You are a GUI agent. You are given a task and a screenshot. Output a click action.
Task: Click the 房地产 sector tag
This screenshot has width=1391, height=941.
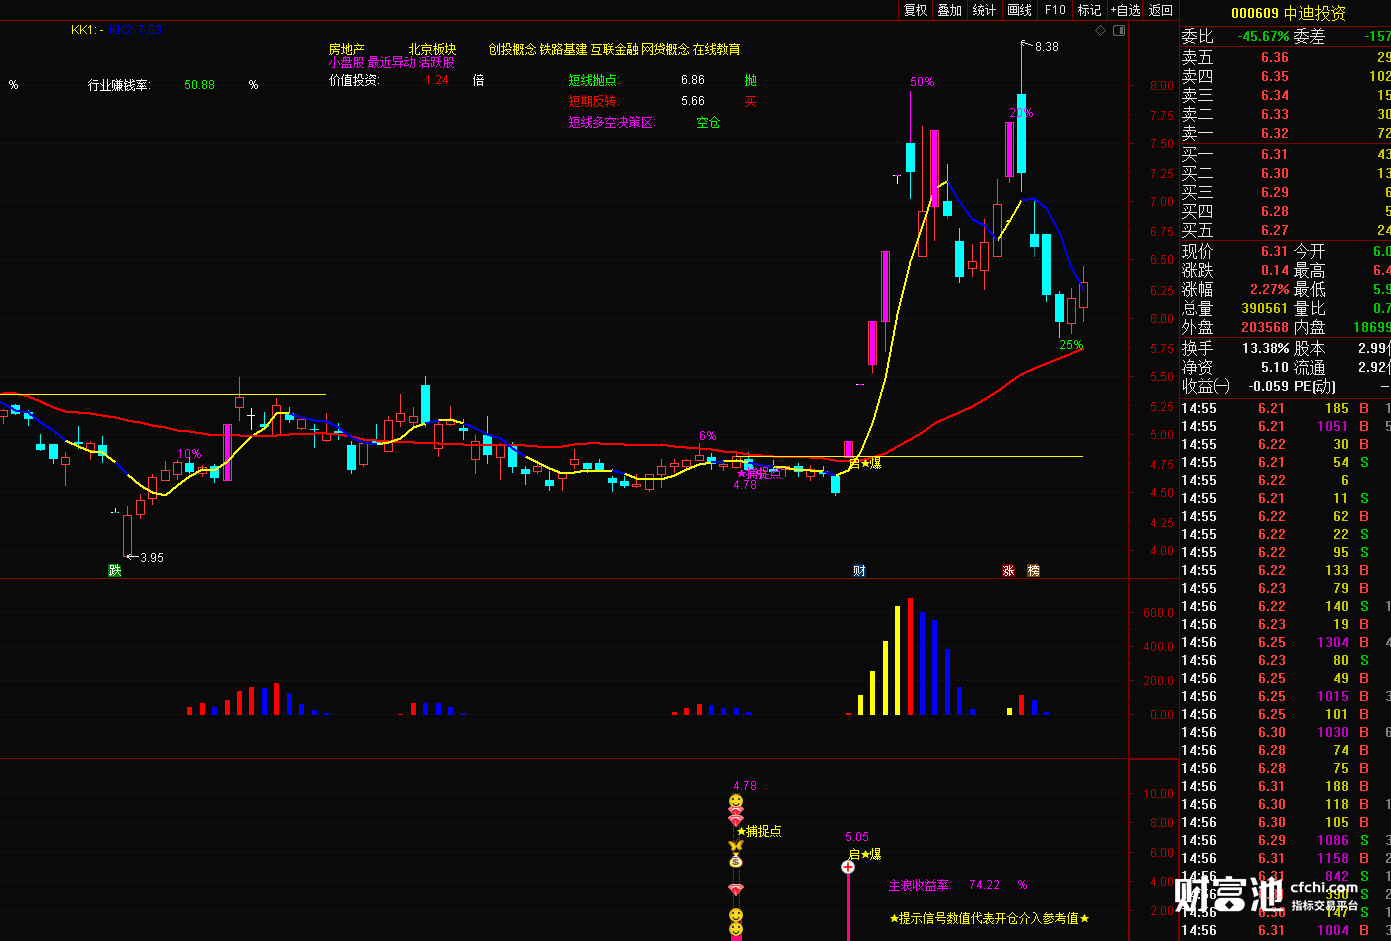(x=347, y=49)
